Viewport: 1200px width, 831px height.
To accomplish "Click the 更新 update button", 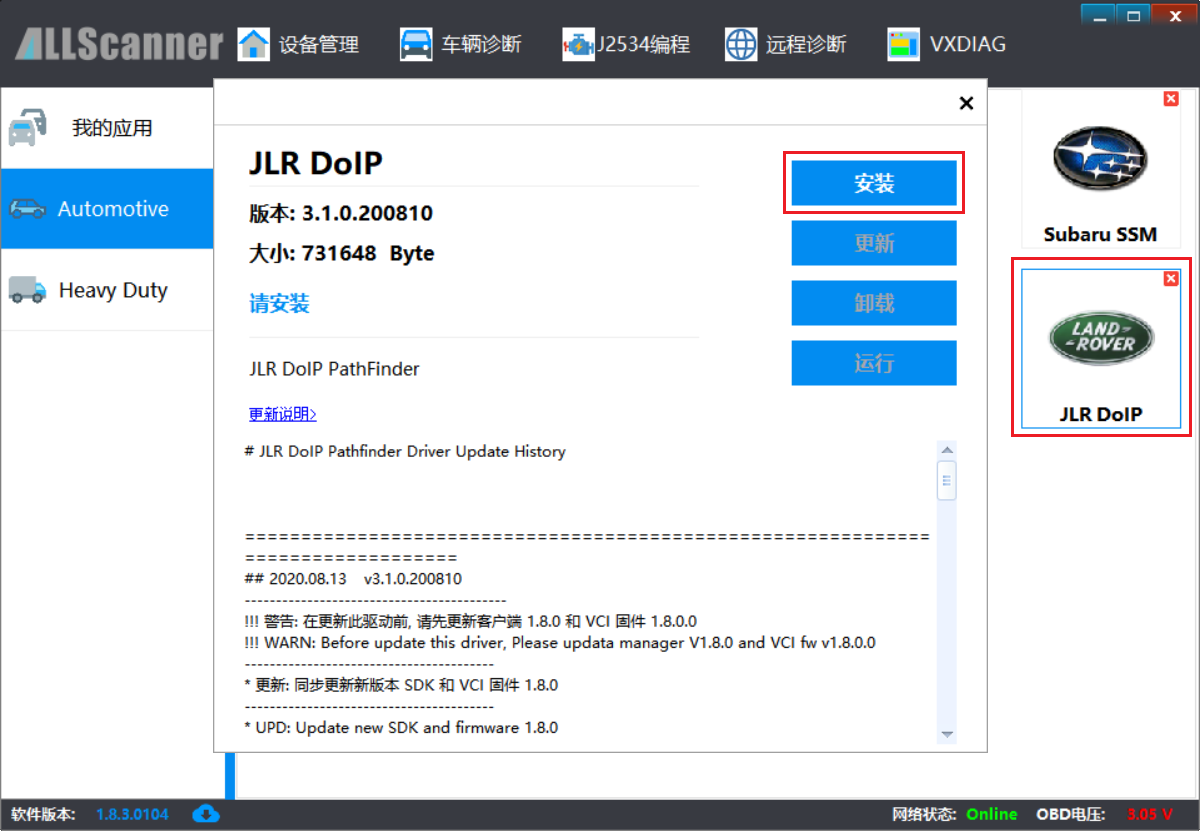I will click(874, 243).
